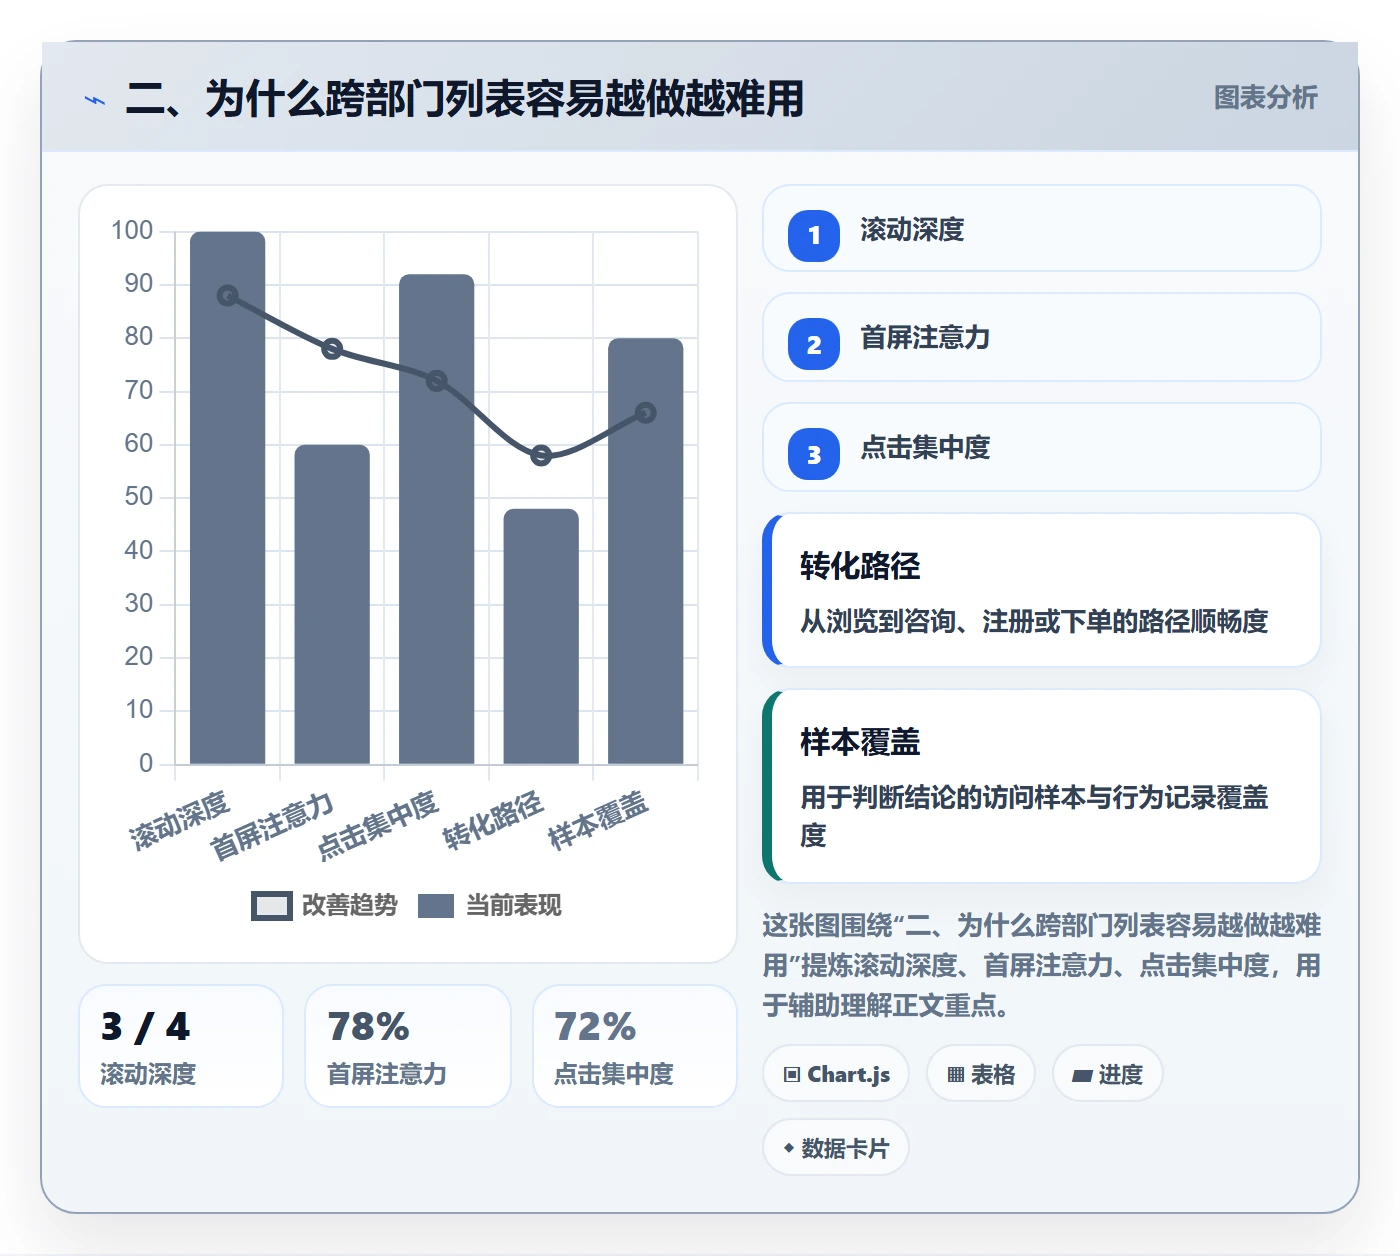Image resolution: width=1400 pixels, height=1256 pixels.
Task: Click the 表格 grid icon
Action: (x=956, y=1075)
